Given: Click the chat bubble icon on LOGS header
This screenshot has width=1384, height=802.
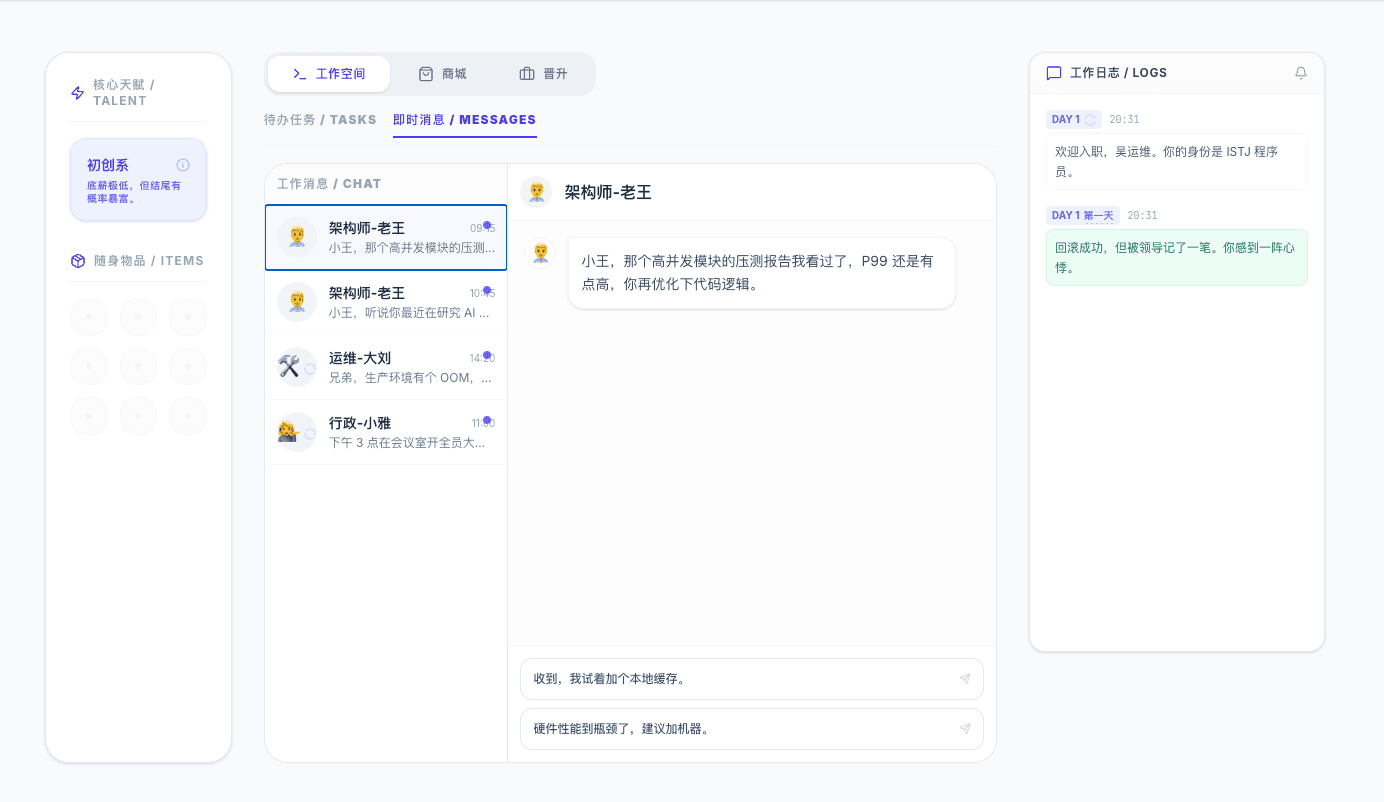Looking at the screenshot, I should (1053, 72).
